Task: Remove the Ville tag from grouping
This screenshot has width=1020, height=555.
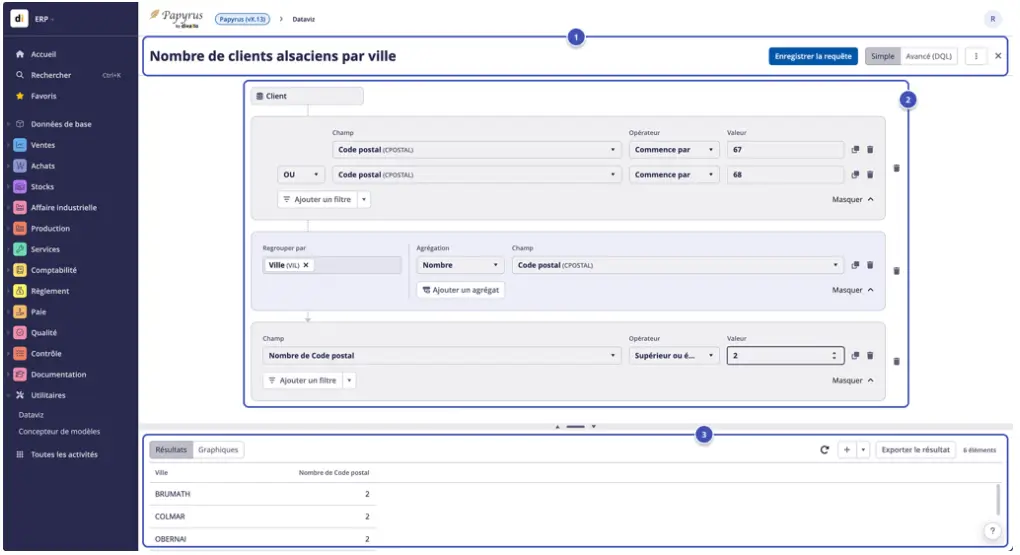Action: [x=306, y=265]
